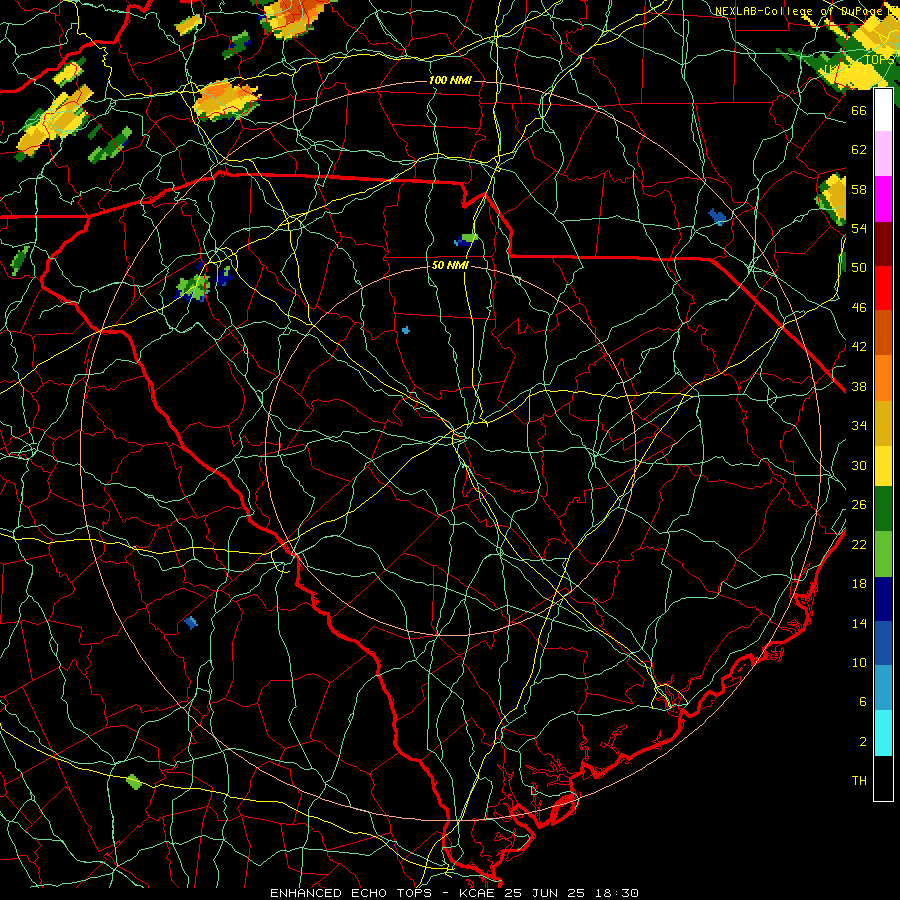The height and width of the screenshot is (900, 900).
Task: Click the white swatch in the echo tops legend
Action: [x=883, y=110]
